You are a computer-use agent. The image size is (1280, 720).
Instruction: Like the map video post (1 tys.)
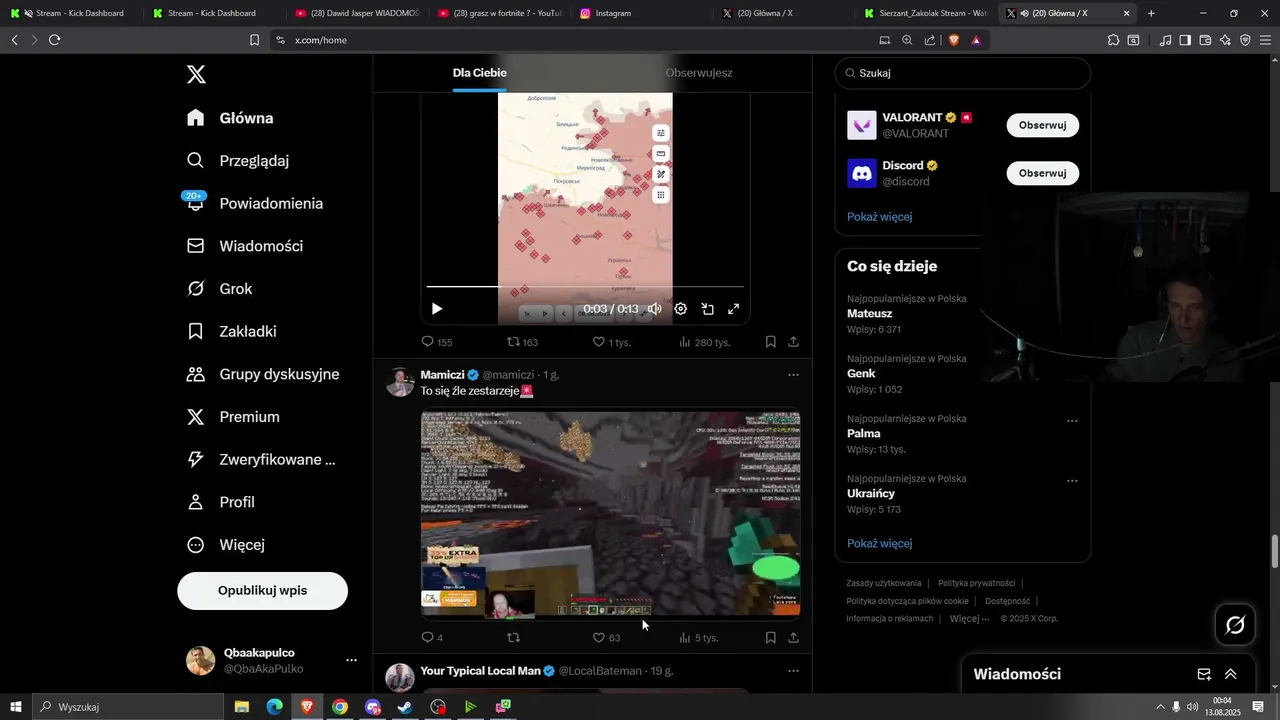click(x=612, y=342)
